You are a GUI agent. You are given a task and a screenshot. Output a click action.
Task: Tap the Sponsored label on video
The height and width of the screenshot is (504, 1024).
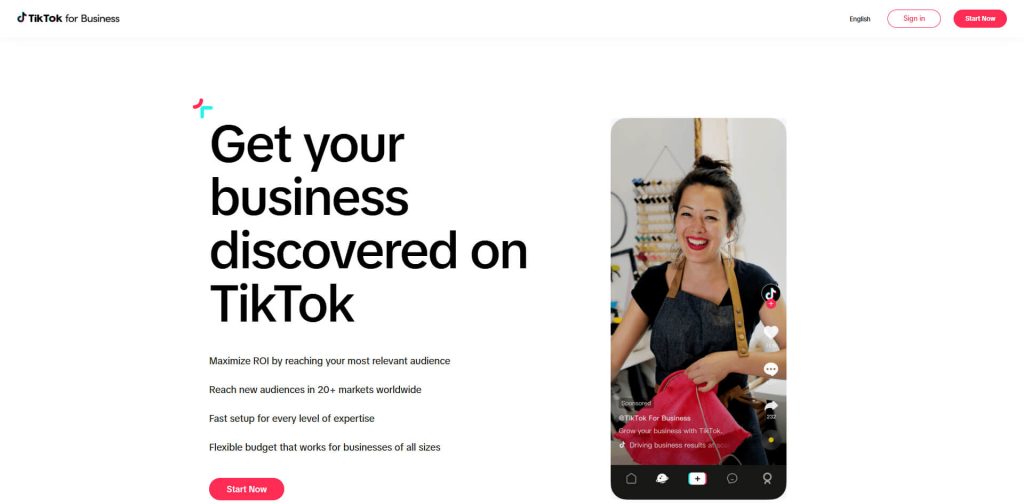click(635, 403)
